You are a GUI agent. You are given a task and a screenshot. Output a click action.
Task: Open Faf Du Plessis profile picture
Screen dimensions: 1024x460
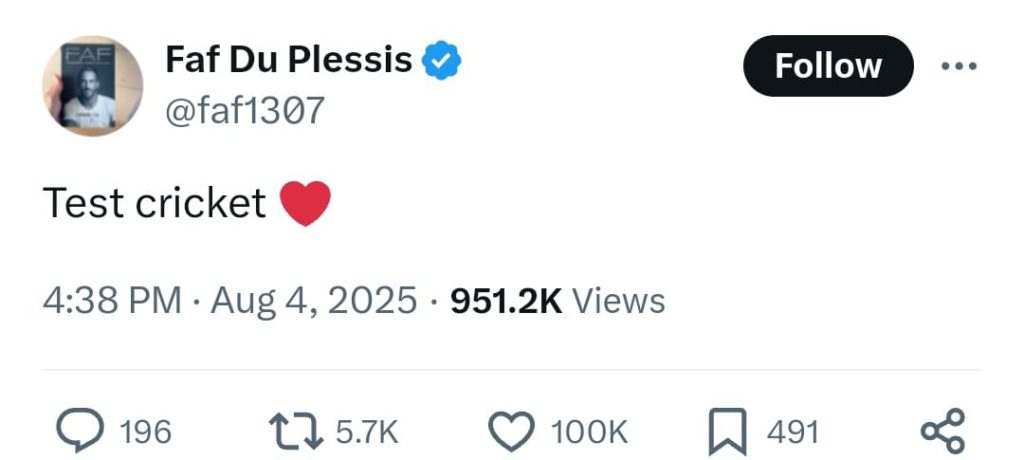[92, 86]
